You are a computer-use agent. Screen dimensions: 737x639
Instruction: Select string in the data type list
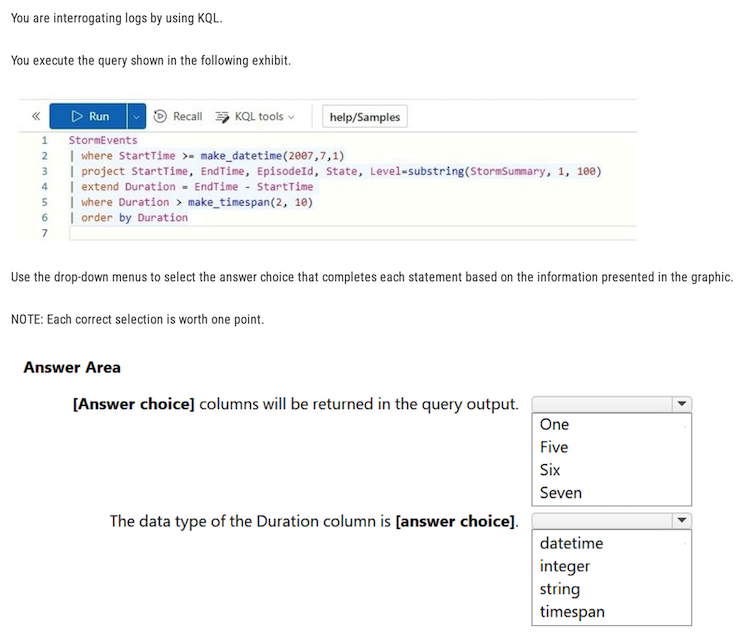[x=560, y=590]
